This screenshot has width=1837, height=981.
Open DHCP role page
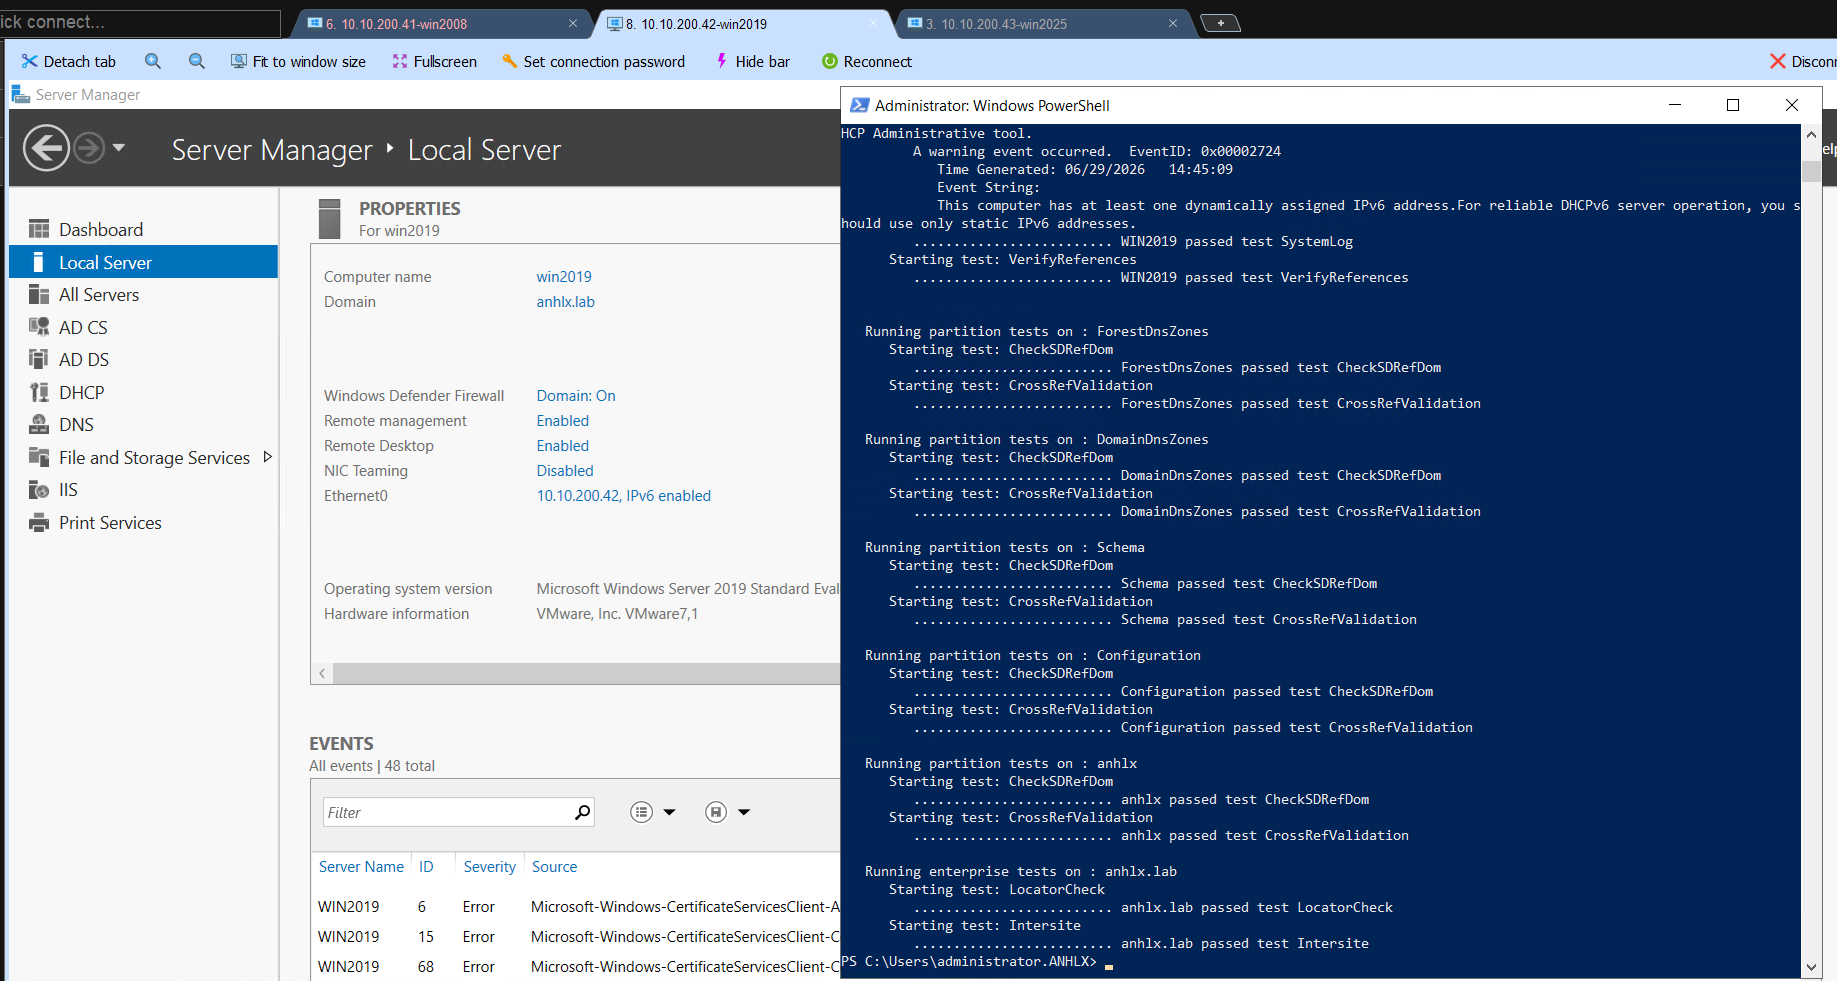pos(143,392)
